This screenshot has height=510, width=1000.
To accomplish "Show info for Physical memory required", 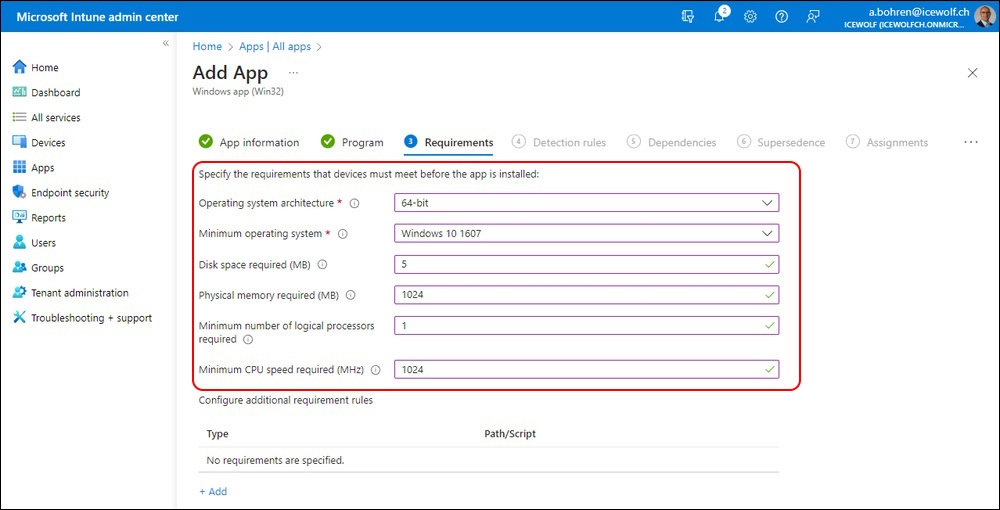I will click(x=350, y=295).
